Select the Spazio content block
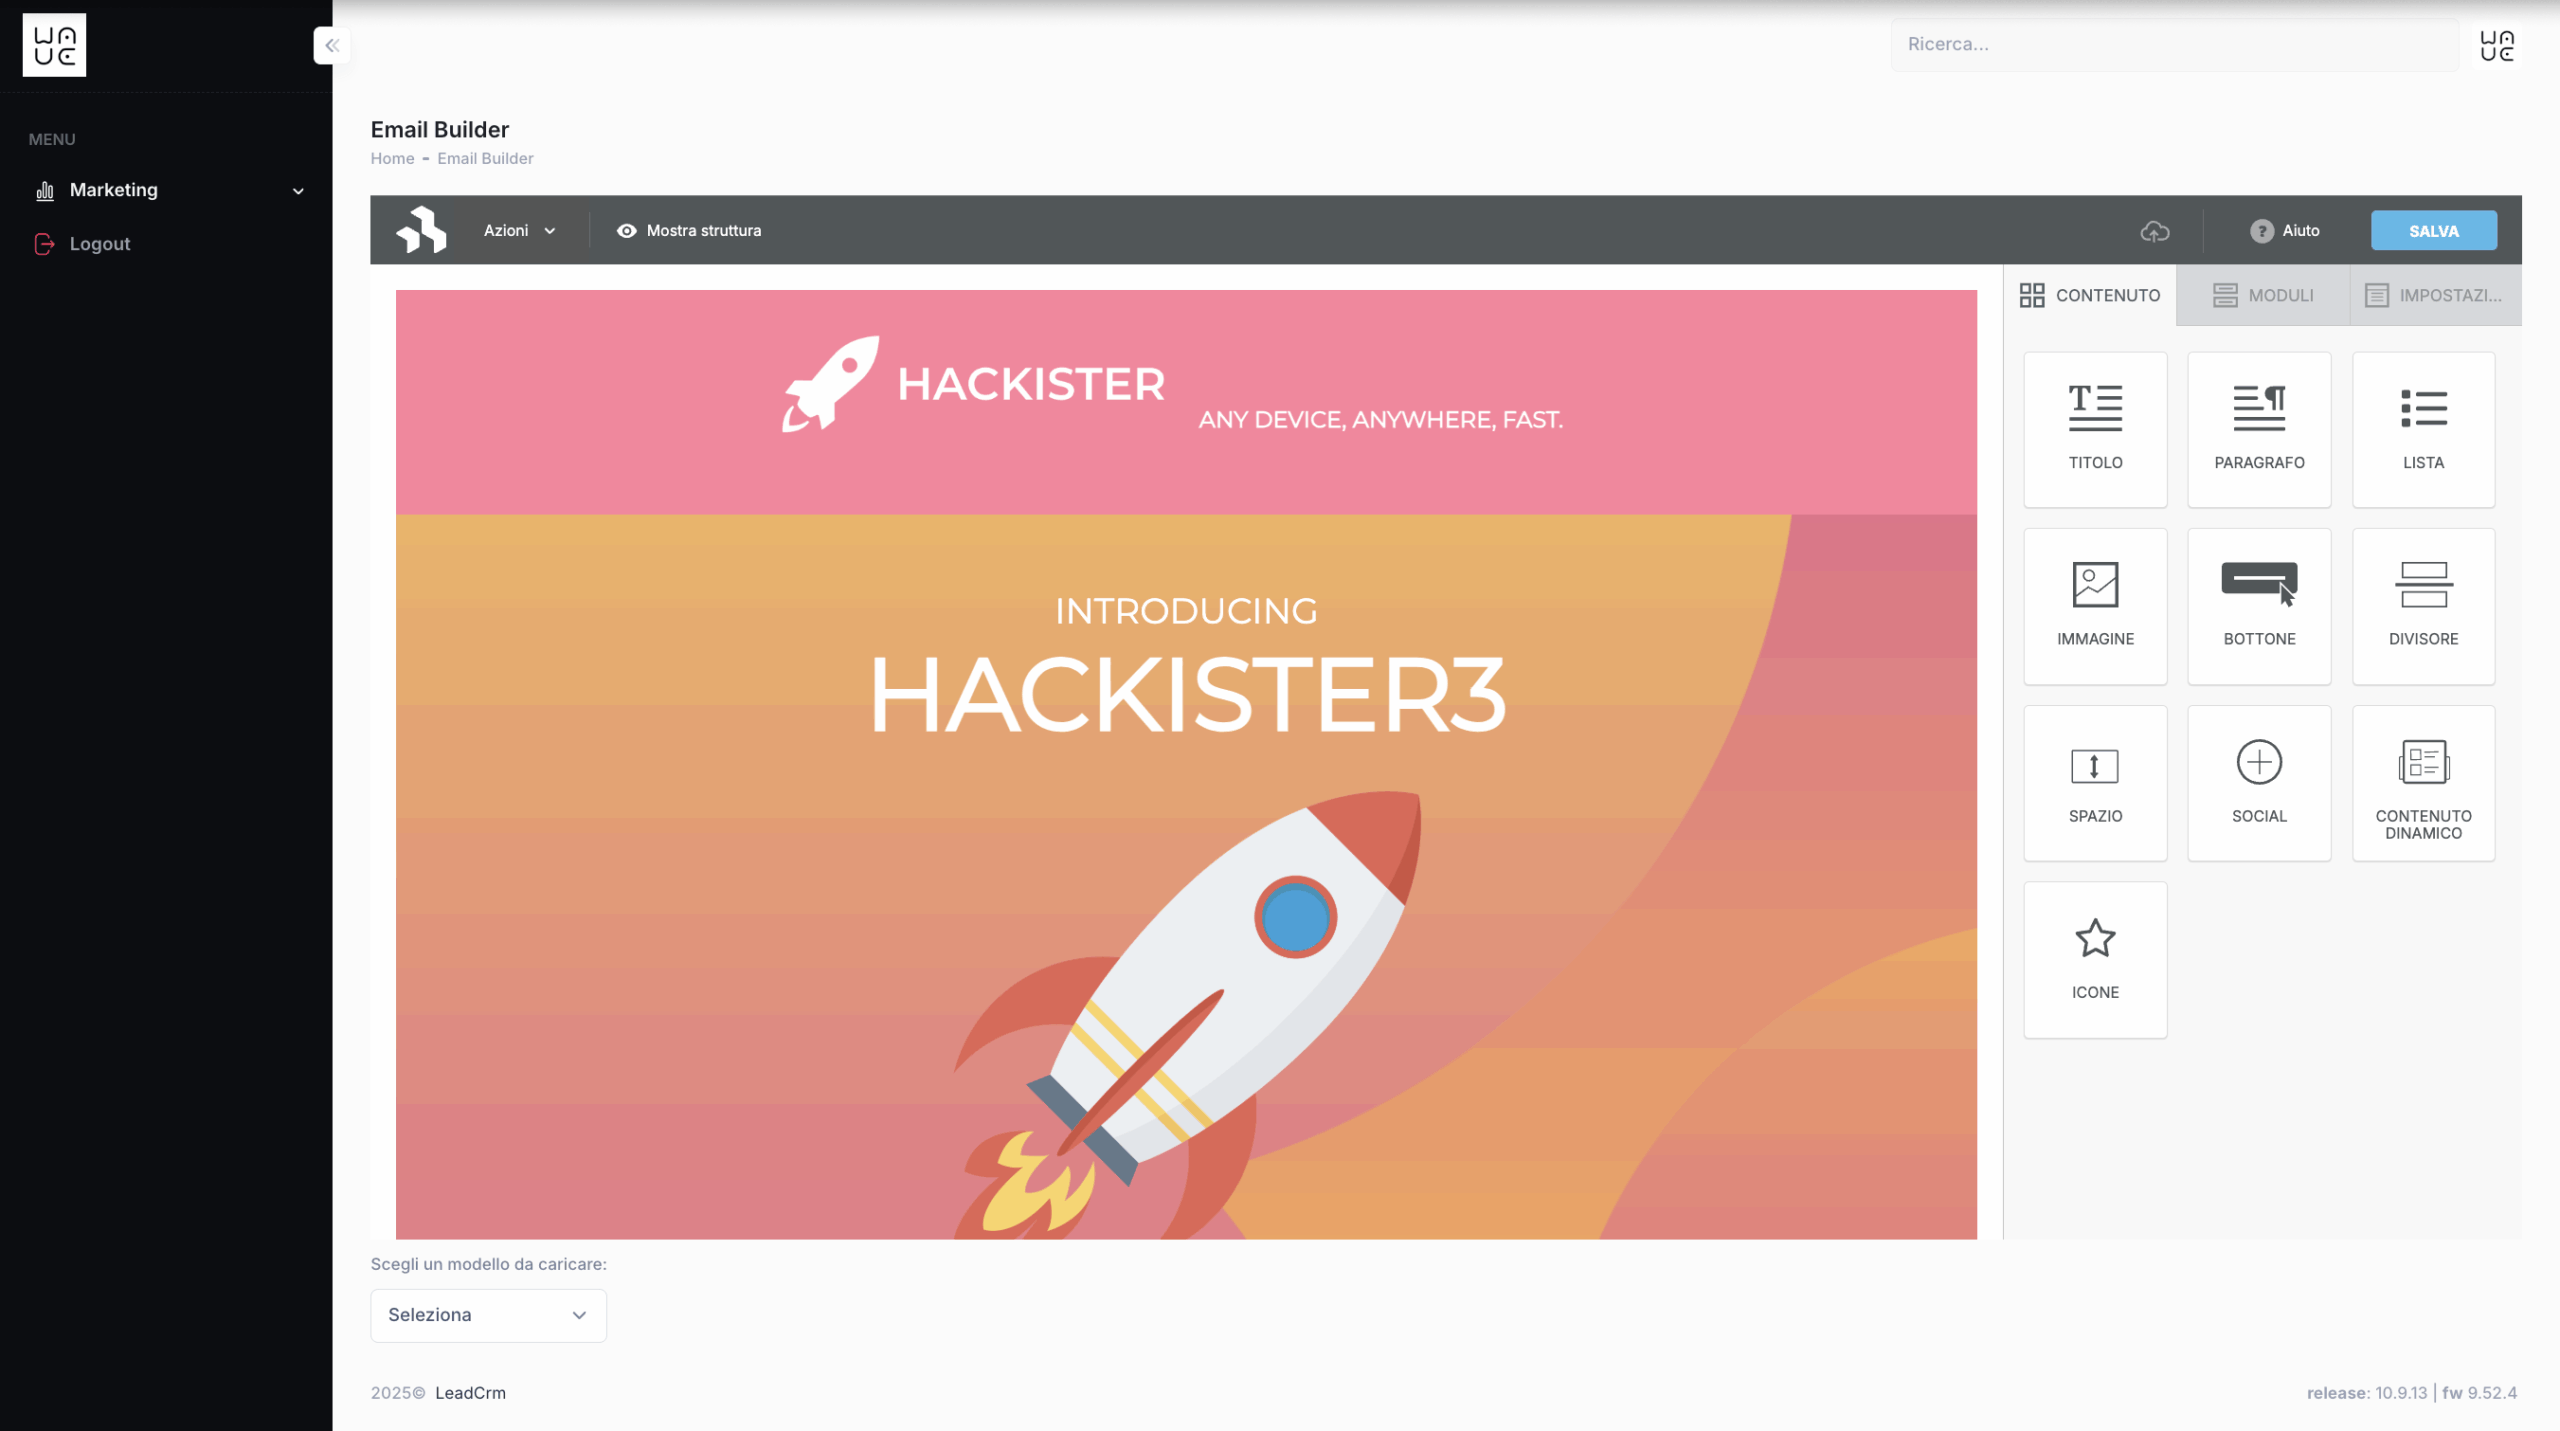The height and width of the screenshot is (1431, 2560). [x=2095, y=783]
